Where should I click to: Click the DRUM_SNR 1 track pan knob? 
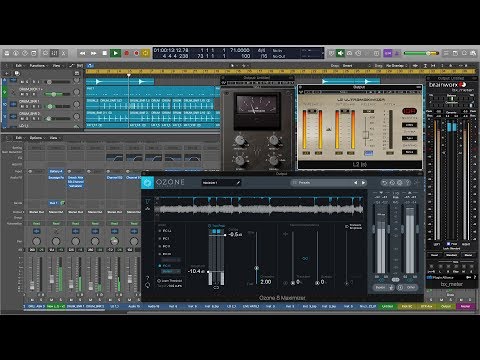tap(77, 104)
